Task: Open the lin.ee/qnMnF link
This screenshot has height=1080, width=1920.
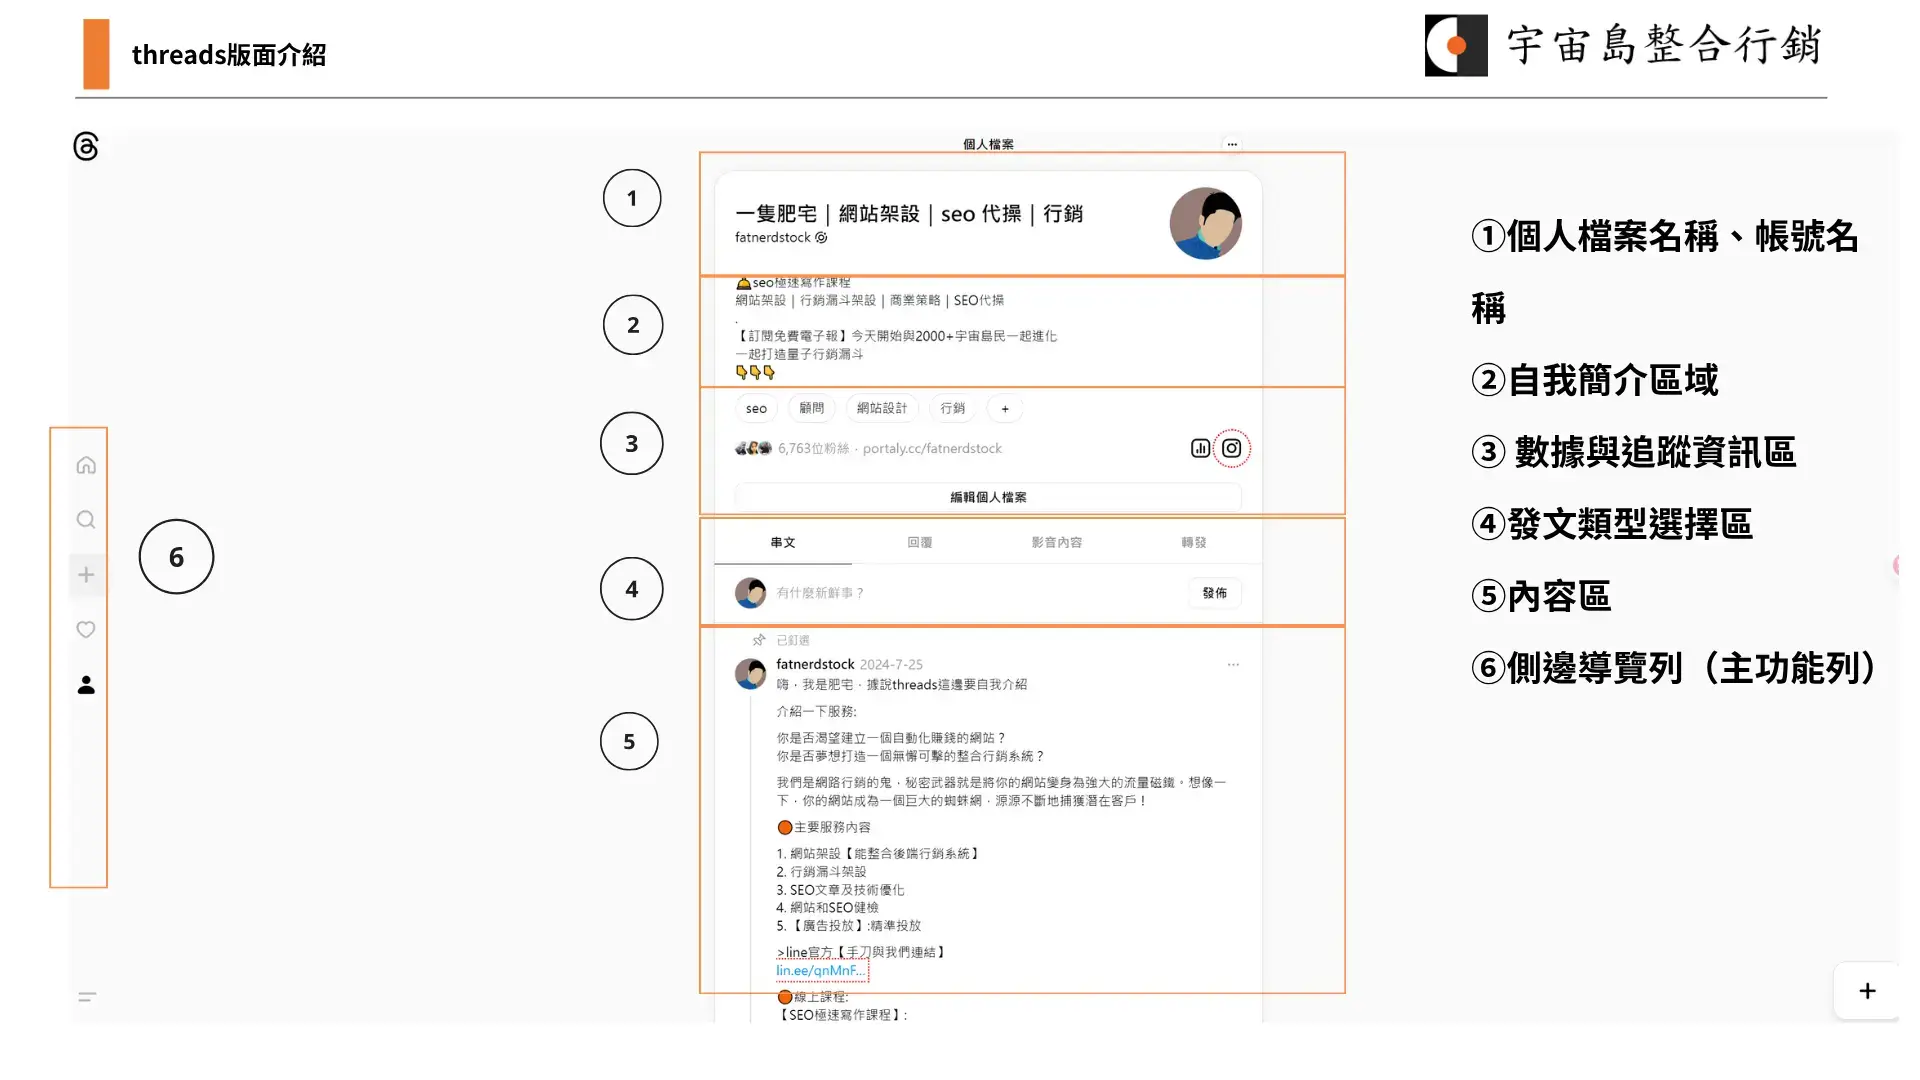Action: (x=821, y=971)
